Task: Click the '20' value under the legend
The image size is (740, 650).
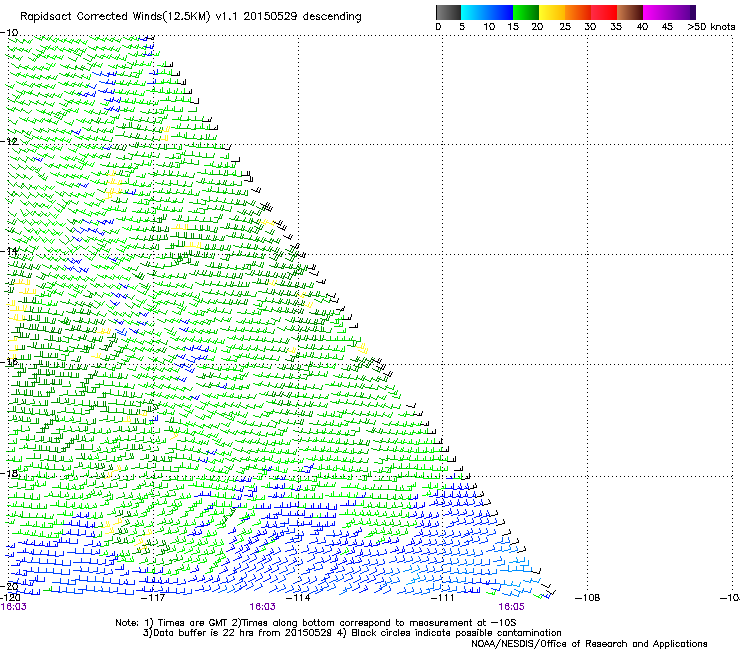Action: (537, 27)
